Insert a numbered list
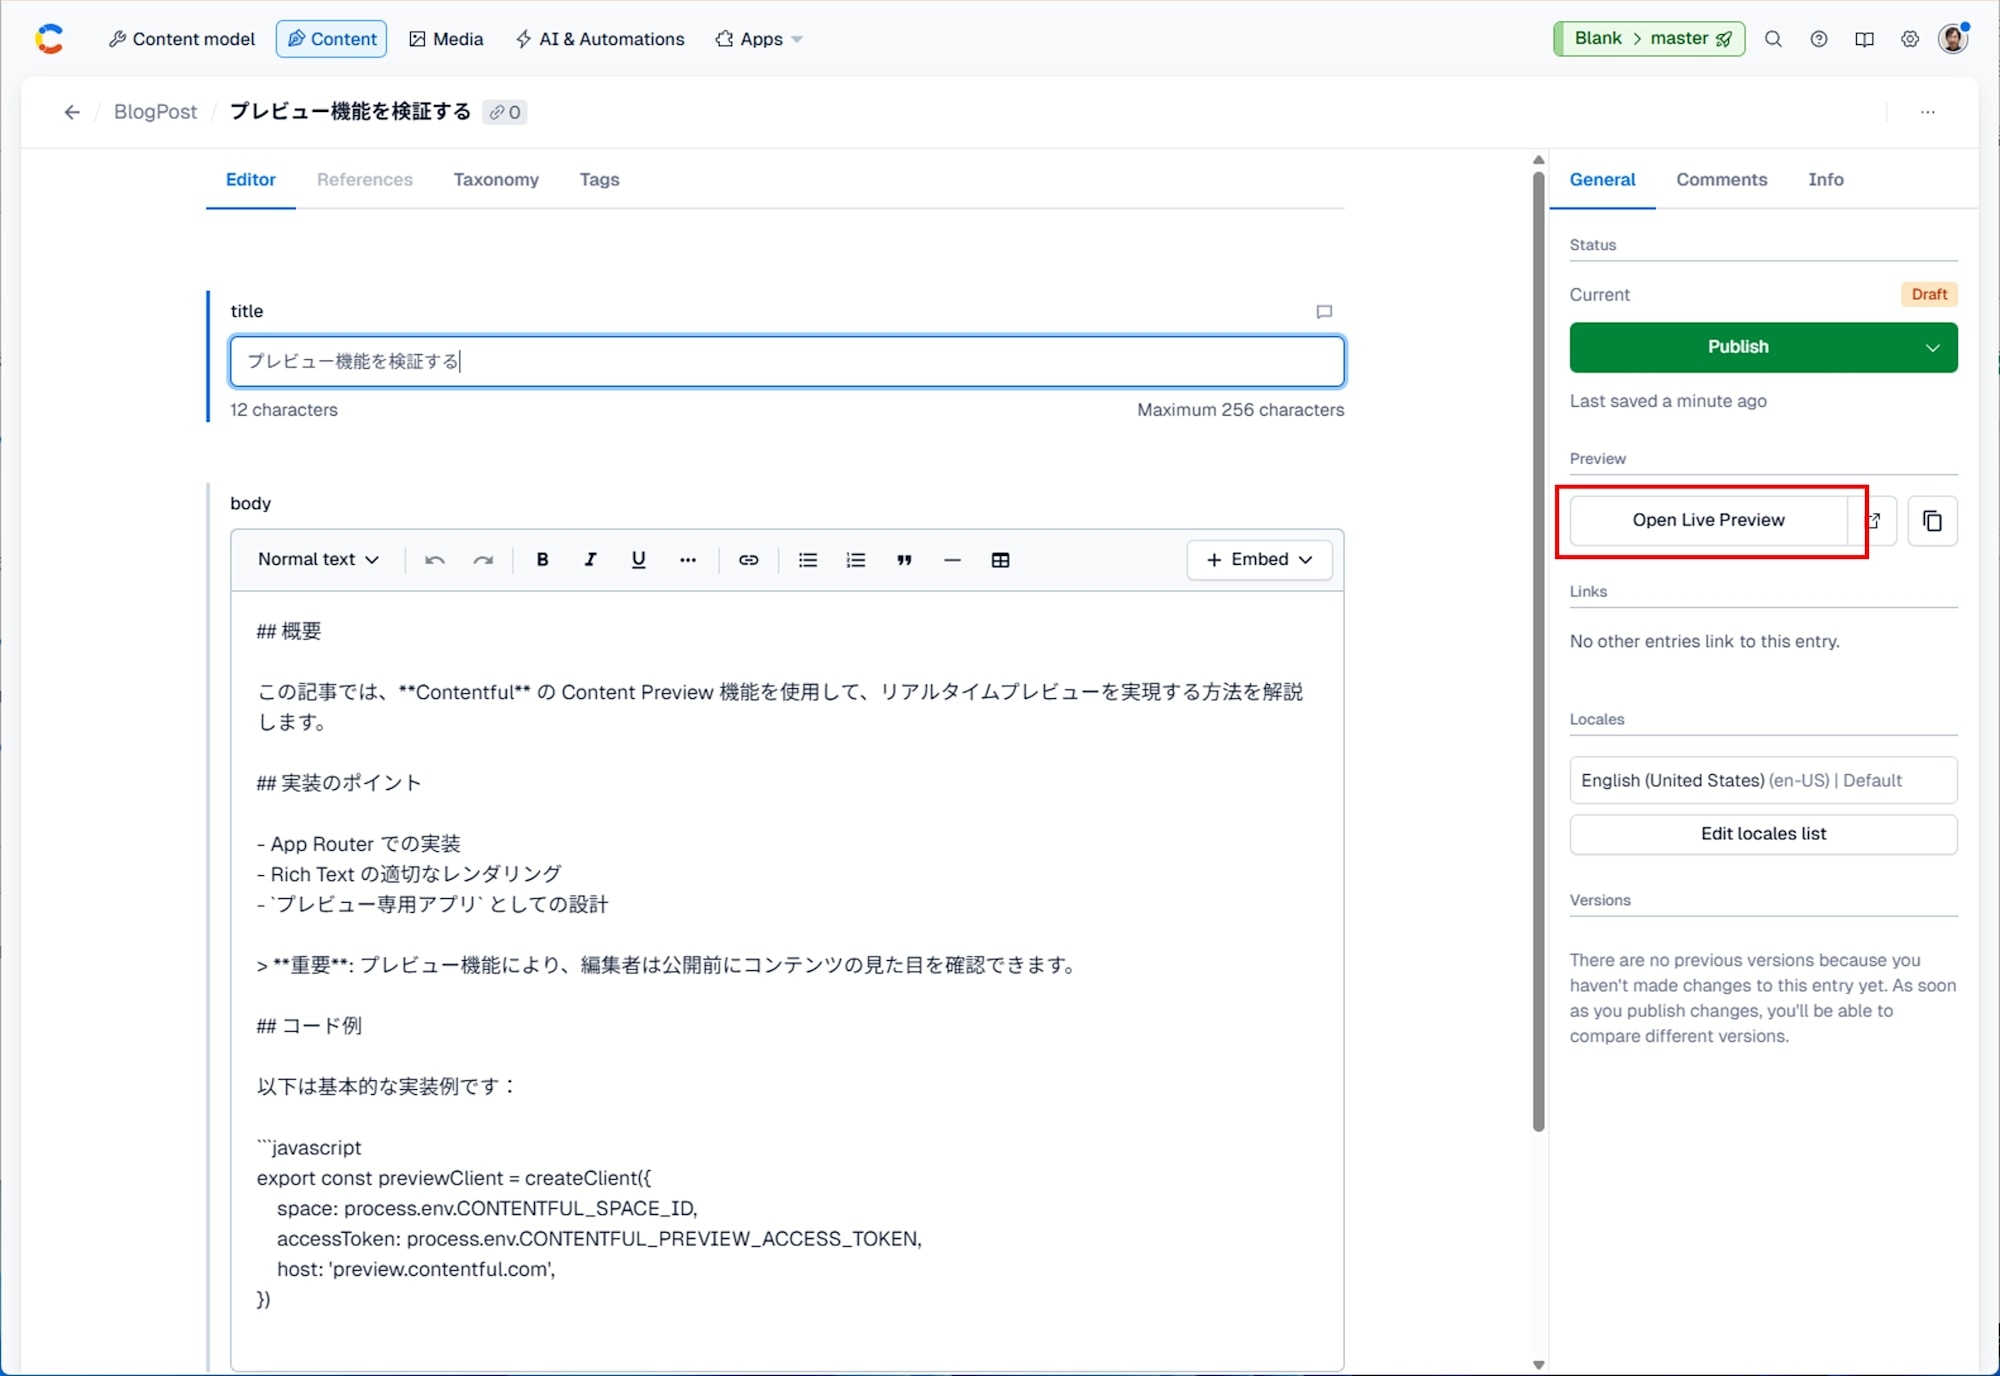Screen dimensions: 2000x1376 coord(856,560)
